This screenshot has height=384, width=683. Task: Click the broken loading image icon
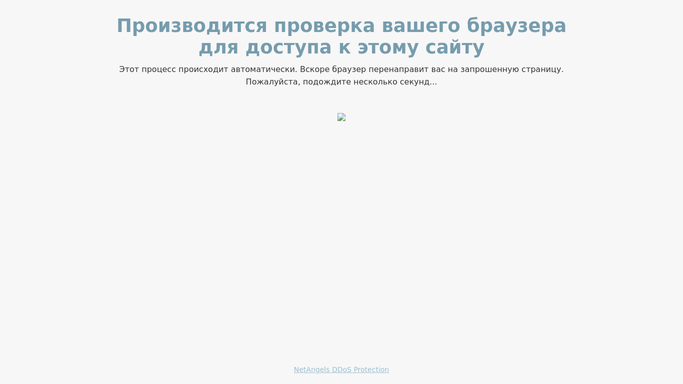click(342, 117)
